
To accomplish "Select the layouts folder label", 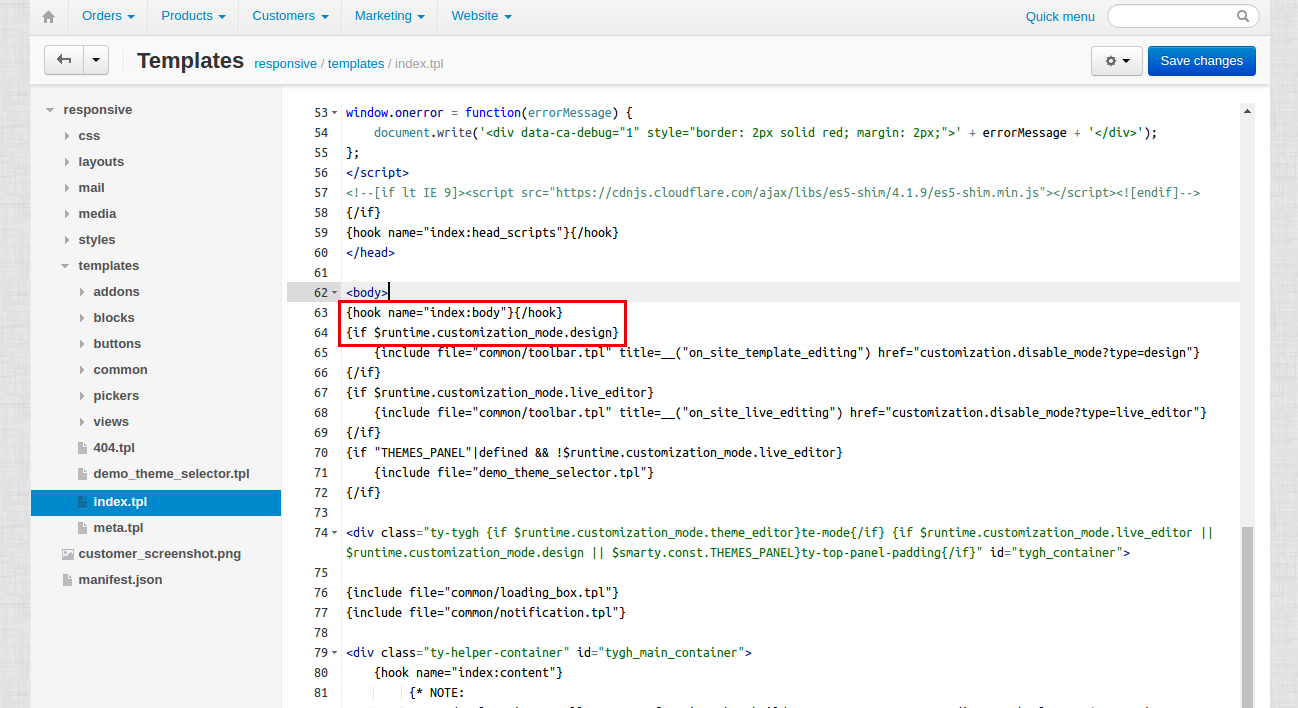I will (x=101, y=162).
